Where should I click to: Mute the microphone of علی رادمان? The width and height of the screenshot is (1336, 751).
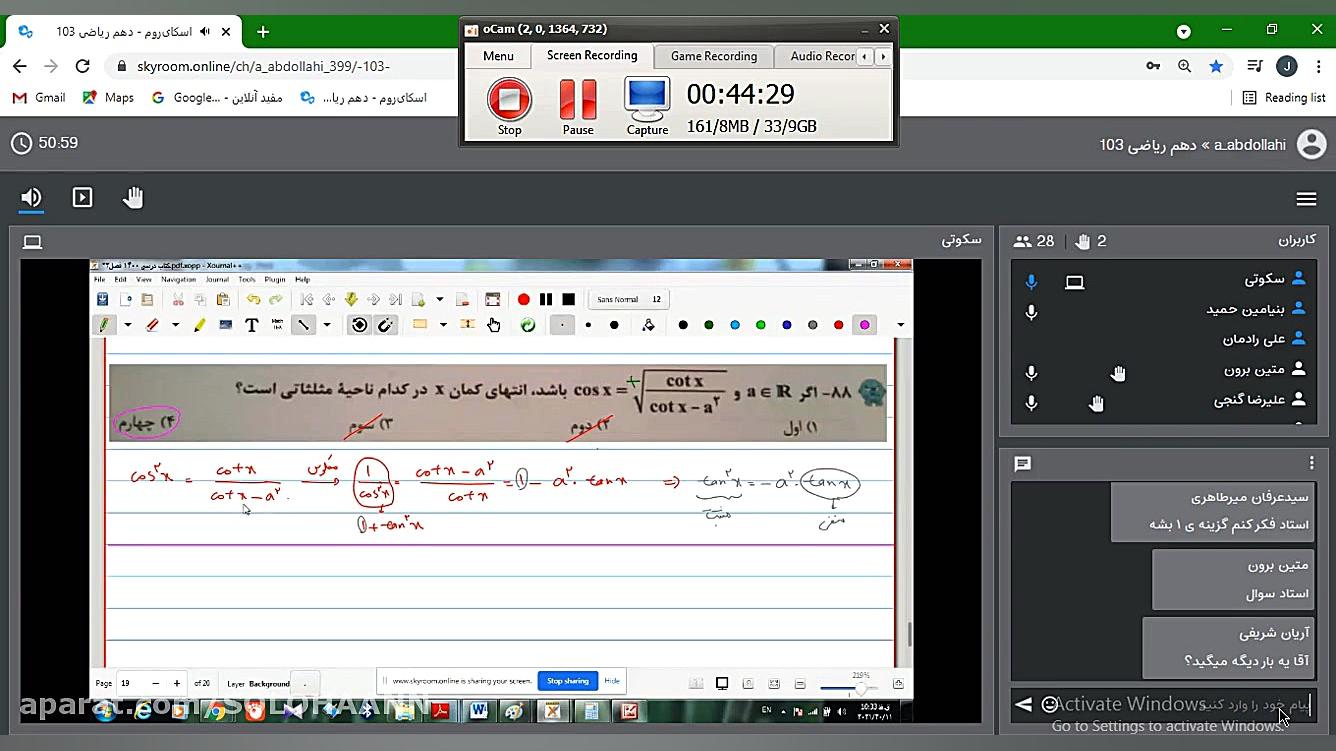[x=1031, y=340]
